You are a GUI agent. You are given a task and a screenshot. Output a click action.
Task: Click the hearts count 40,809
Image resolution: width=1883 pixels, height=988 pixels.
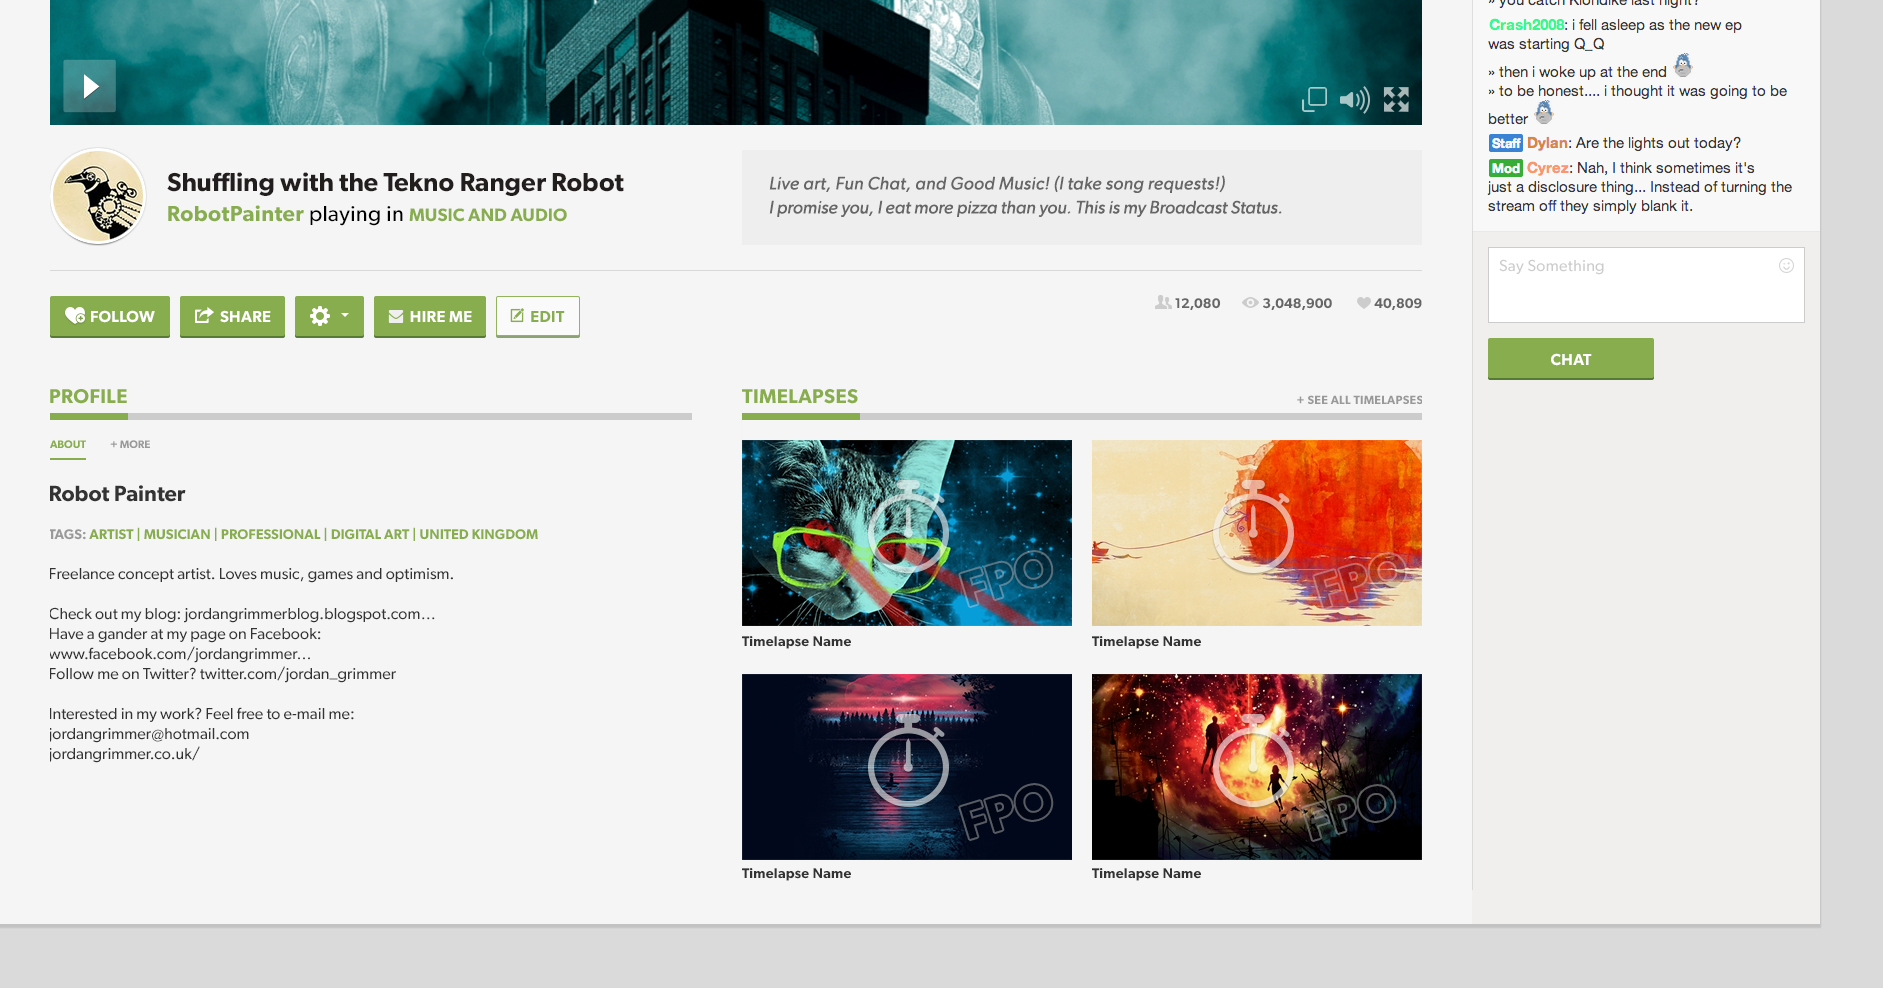click(1389, 303)
